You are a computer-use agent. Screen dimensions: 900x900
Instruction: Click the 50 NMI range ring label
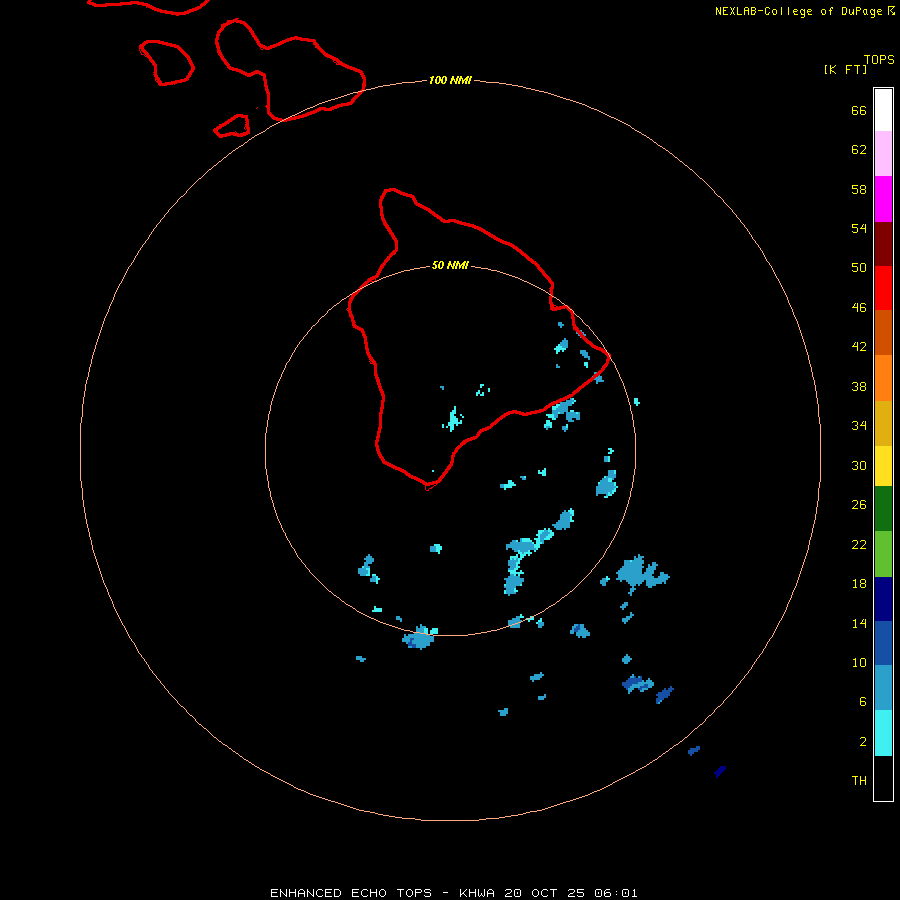coord(450,265)
